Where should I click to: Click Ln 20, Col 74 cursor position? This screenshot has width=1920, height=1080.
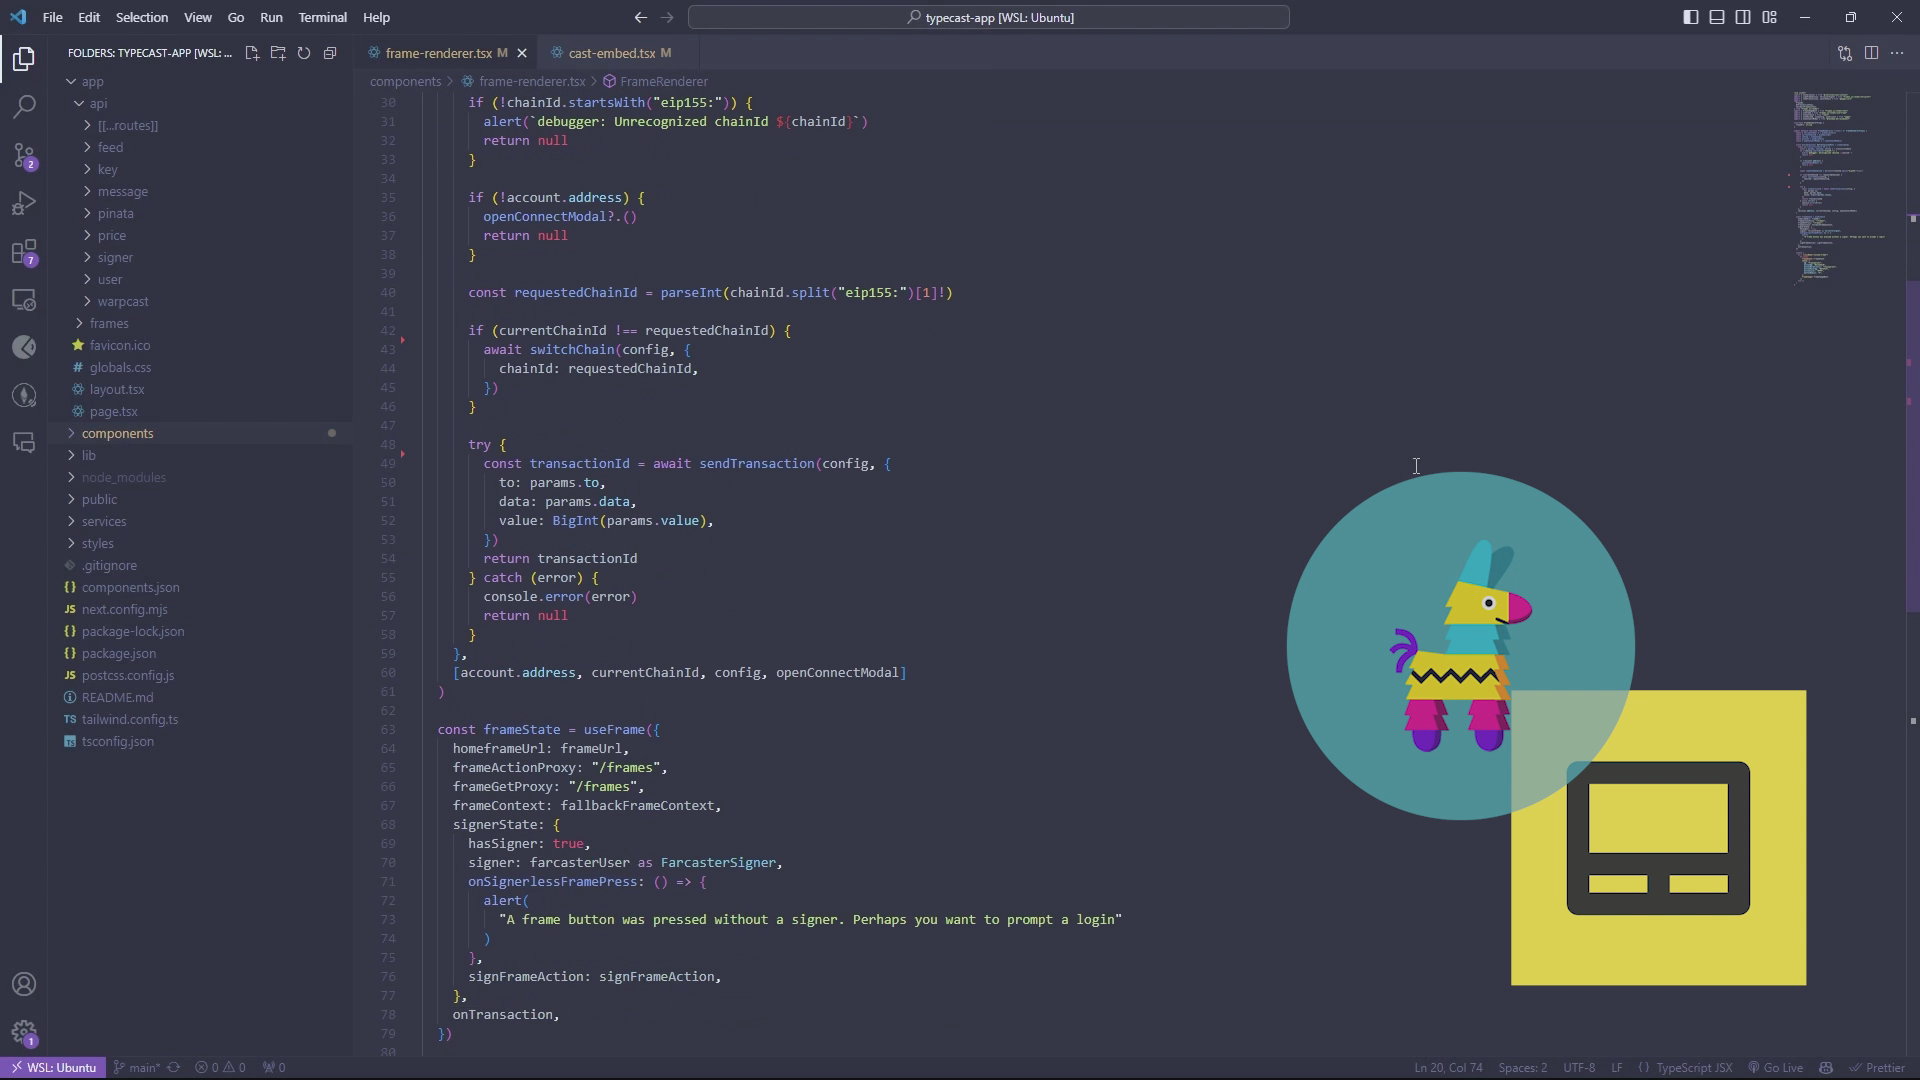point(1448,1067)
